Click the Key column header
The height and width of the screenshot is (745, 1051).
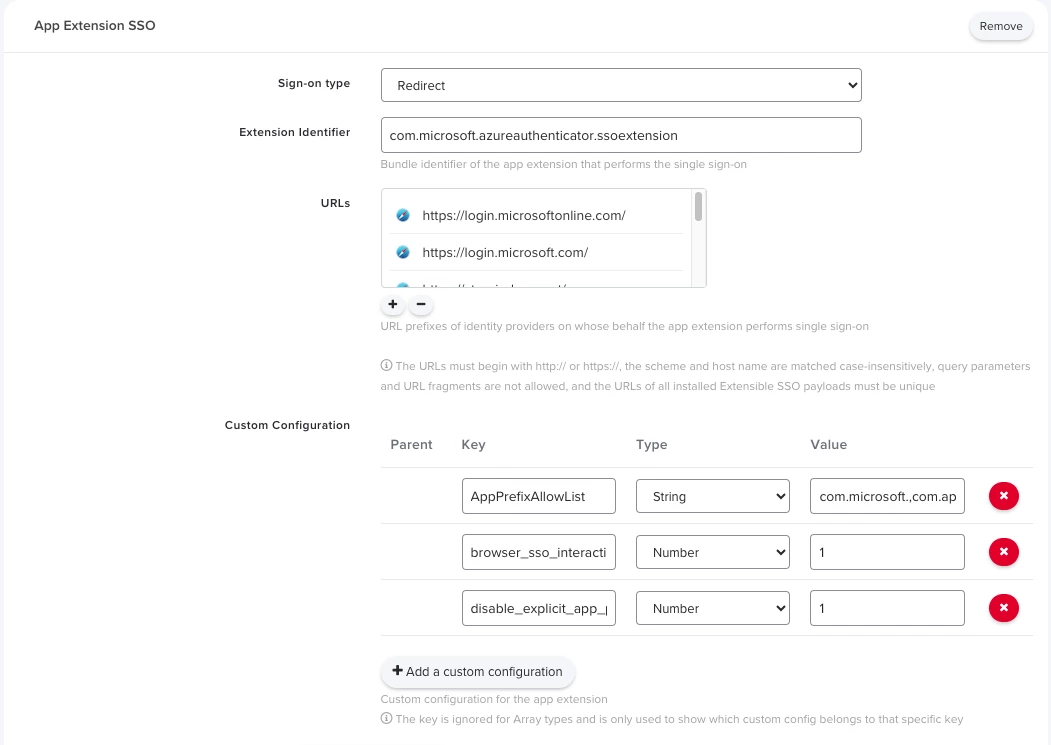point(473,445)
